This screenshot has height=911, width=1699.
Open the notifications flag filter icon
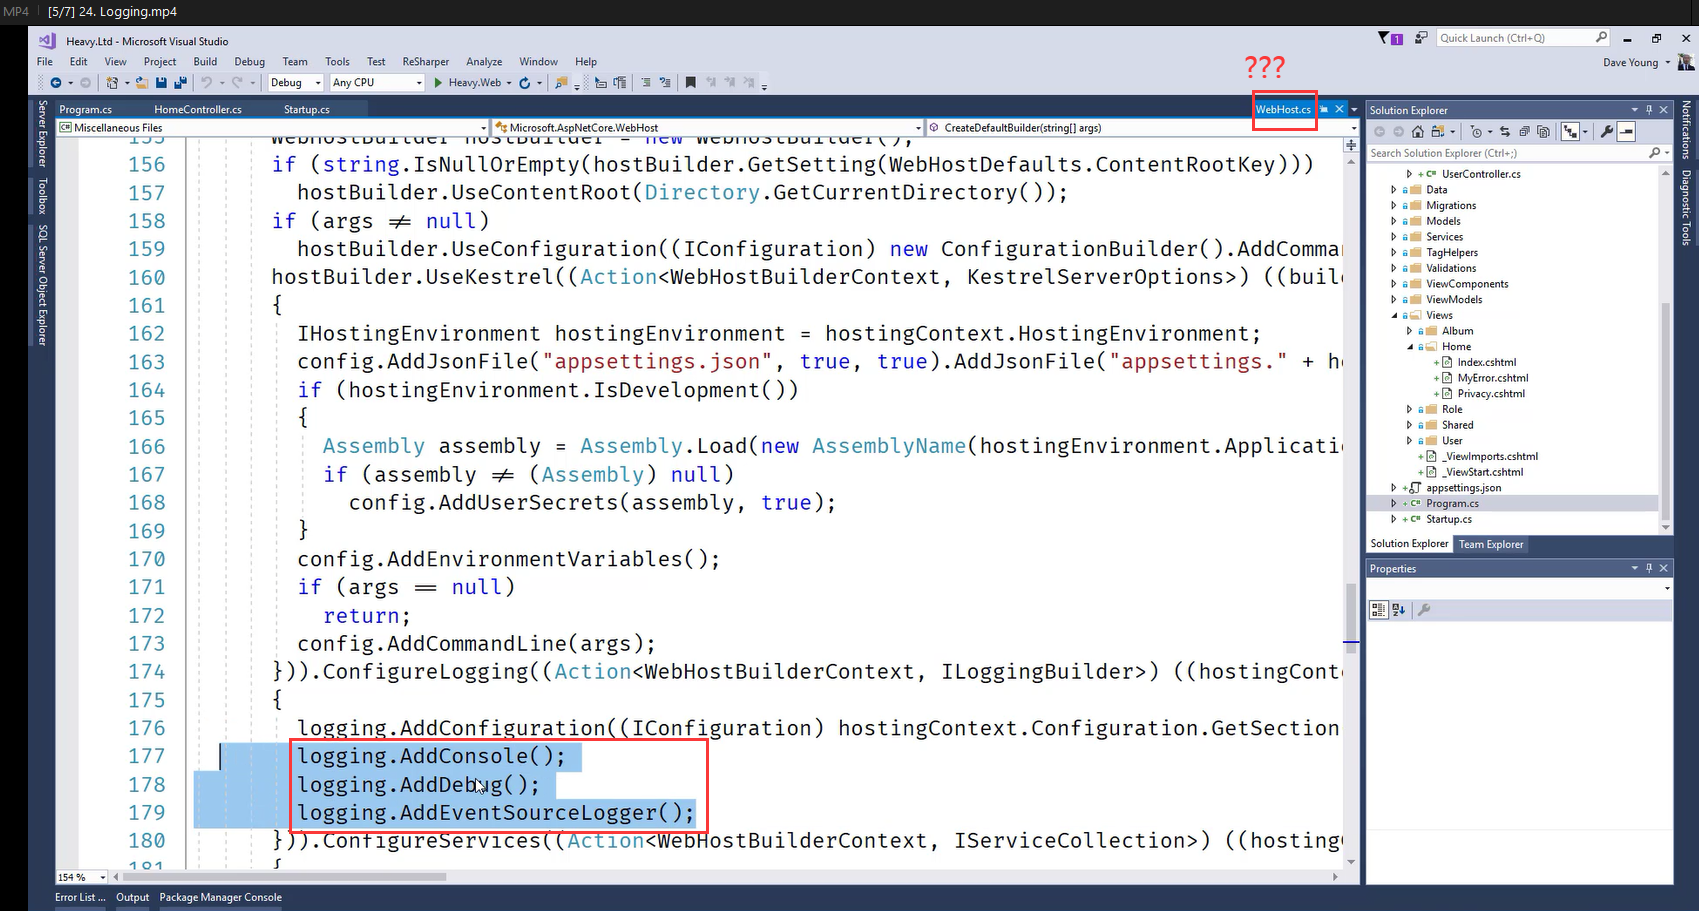click(x=1389, y=38)
